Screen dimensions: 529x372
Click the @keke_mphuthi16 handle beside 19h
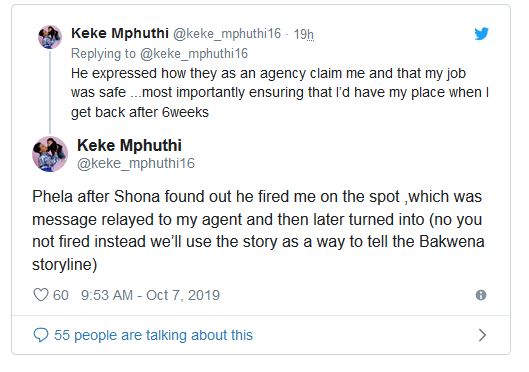227,34
